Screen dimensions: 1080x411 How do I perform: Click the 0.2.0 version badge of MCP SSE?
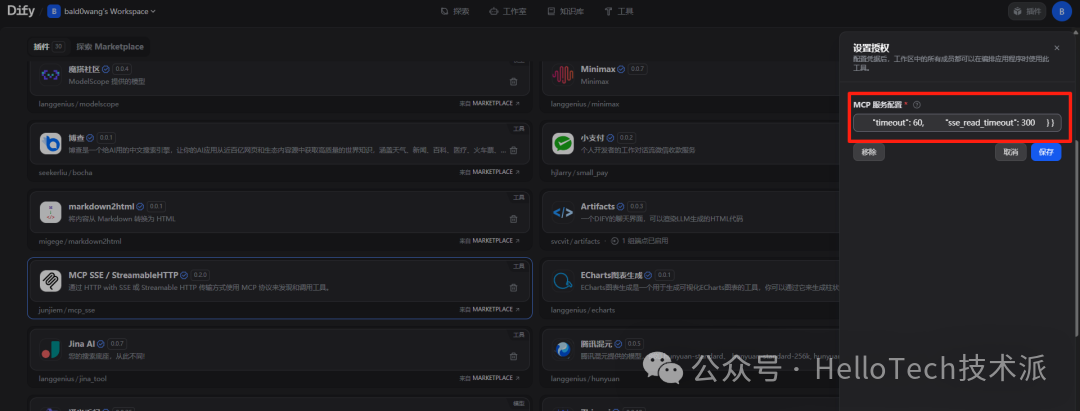(x=200, y=275)
